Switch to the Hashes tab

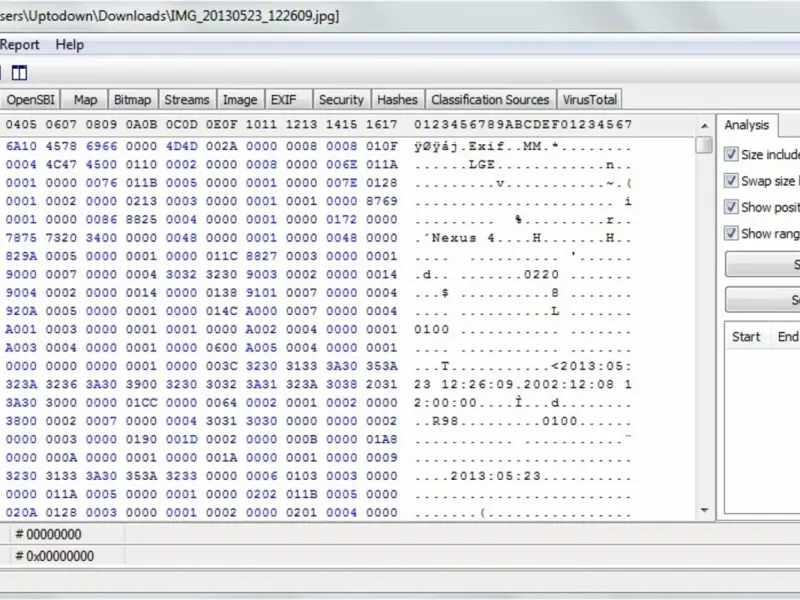pyautogui.click(x=397, y=99)
